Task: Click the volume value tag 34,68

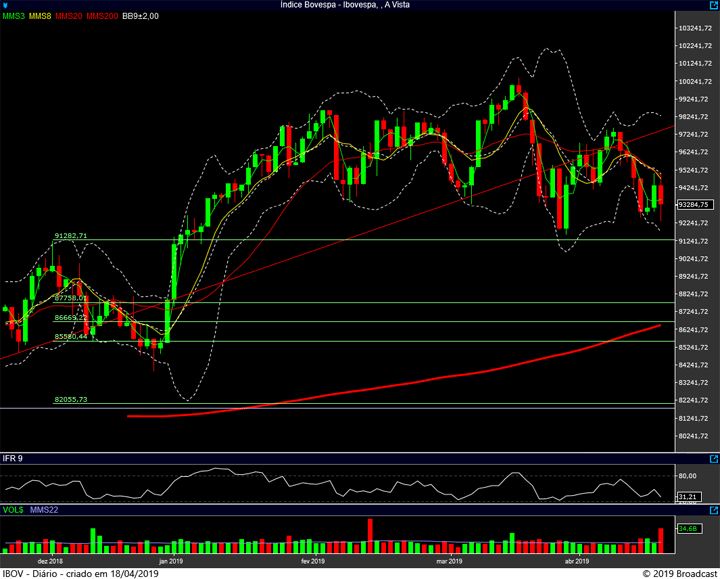Action: click(x=687, y=528)
